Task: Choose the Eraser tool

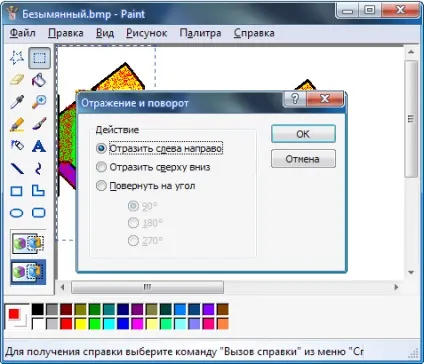Action: click(x=17, y=80)
